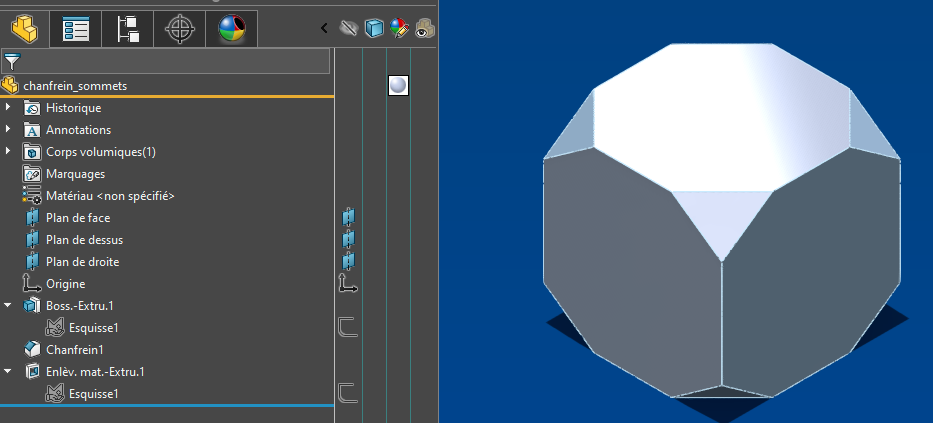The image size is (933, 423).
Task: Collapse the Enlèv. mat.-Extru.1 feature
Action: point(8,371)
